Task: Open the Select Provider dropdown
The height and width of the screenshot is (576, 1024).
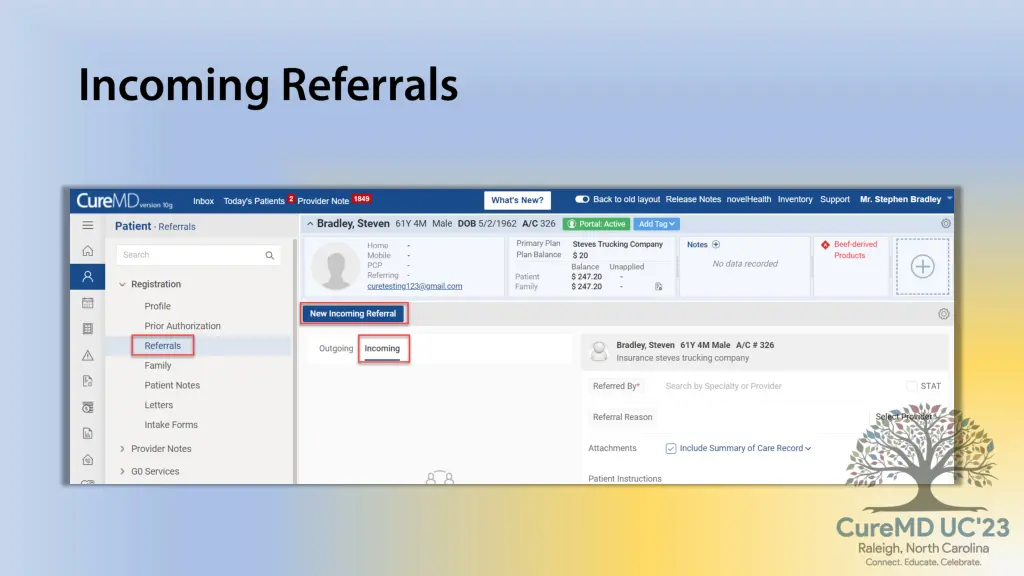Action: click(906, 417)
